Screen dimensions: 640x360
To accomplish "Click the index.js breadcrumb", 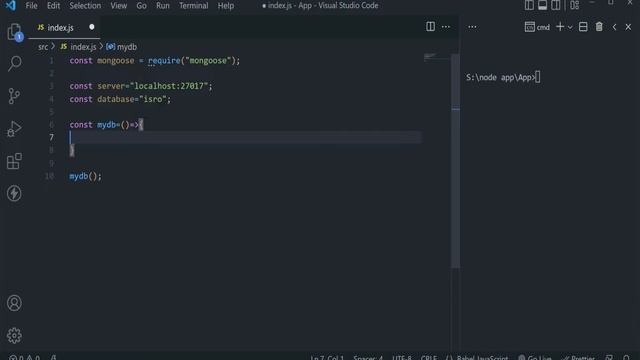I will tap(83, 47).
